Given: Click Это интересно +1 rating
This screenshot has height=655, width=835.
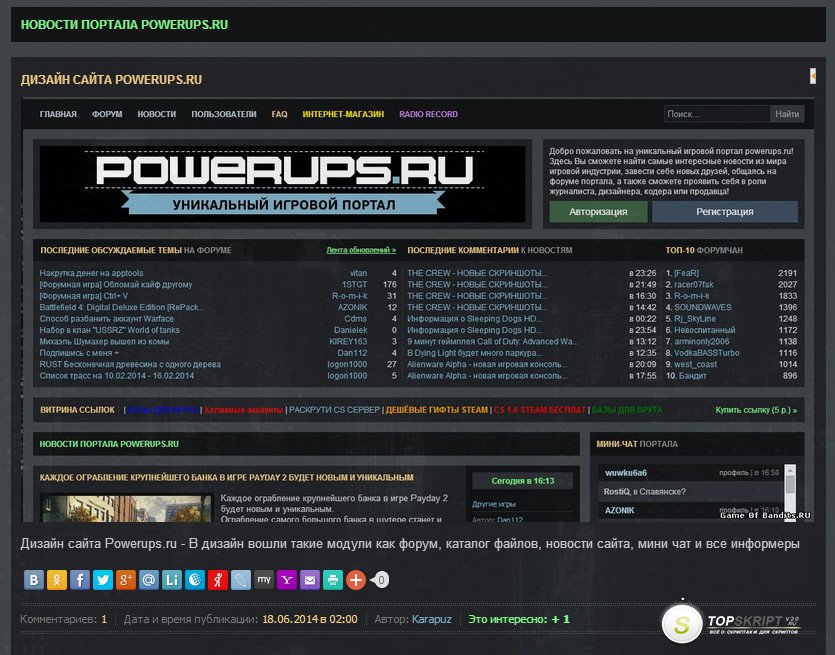Looking at the screenshot, I should (519, 619).
